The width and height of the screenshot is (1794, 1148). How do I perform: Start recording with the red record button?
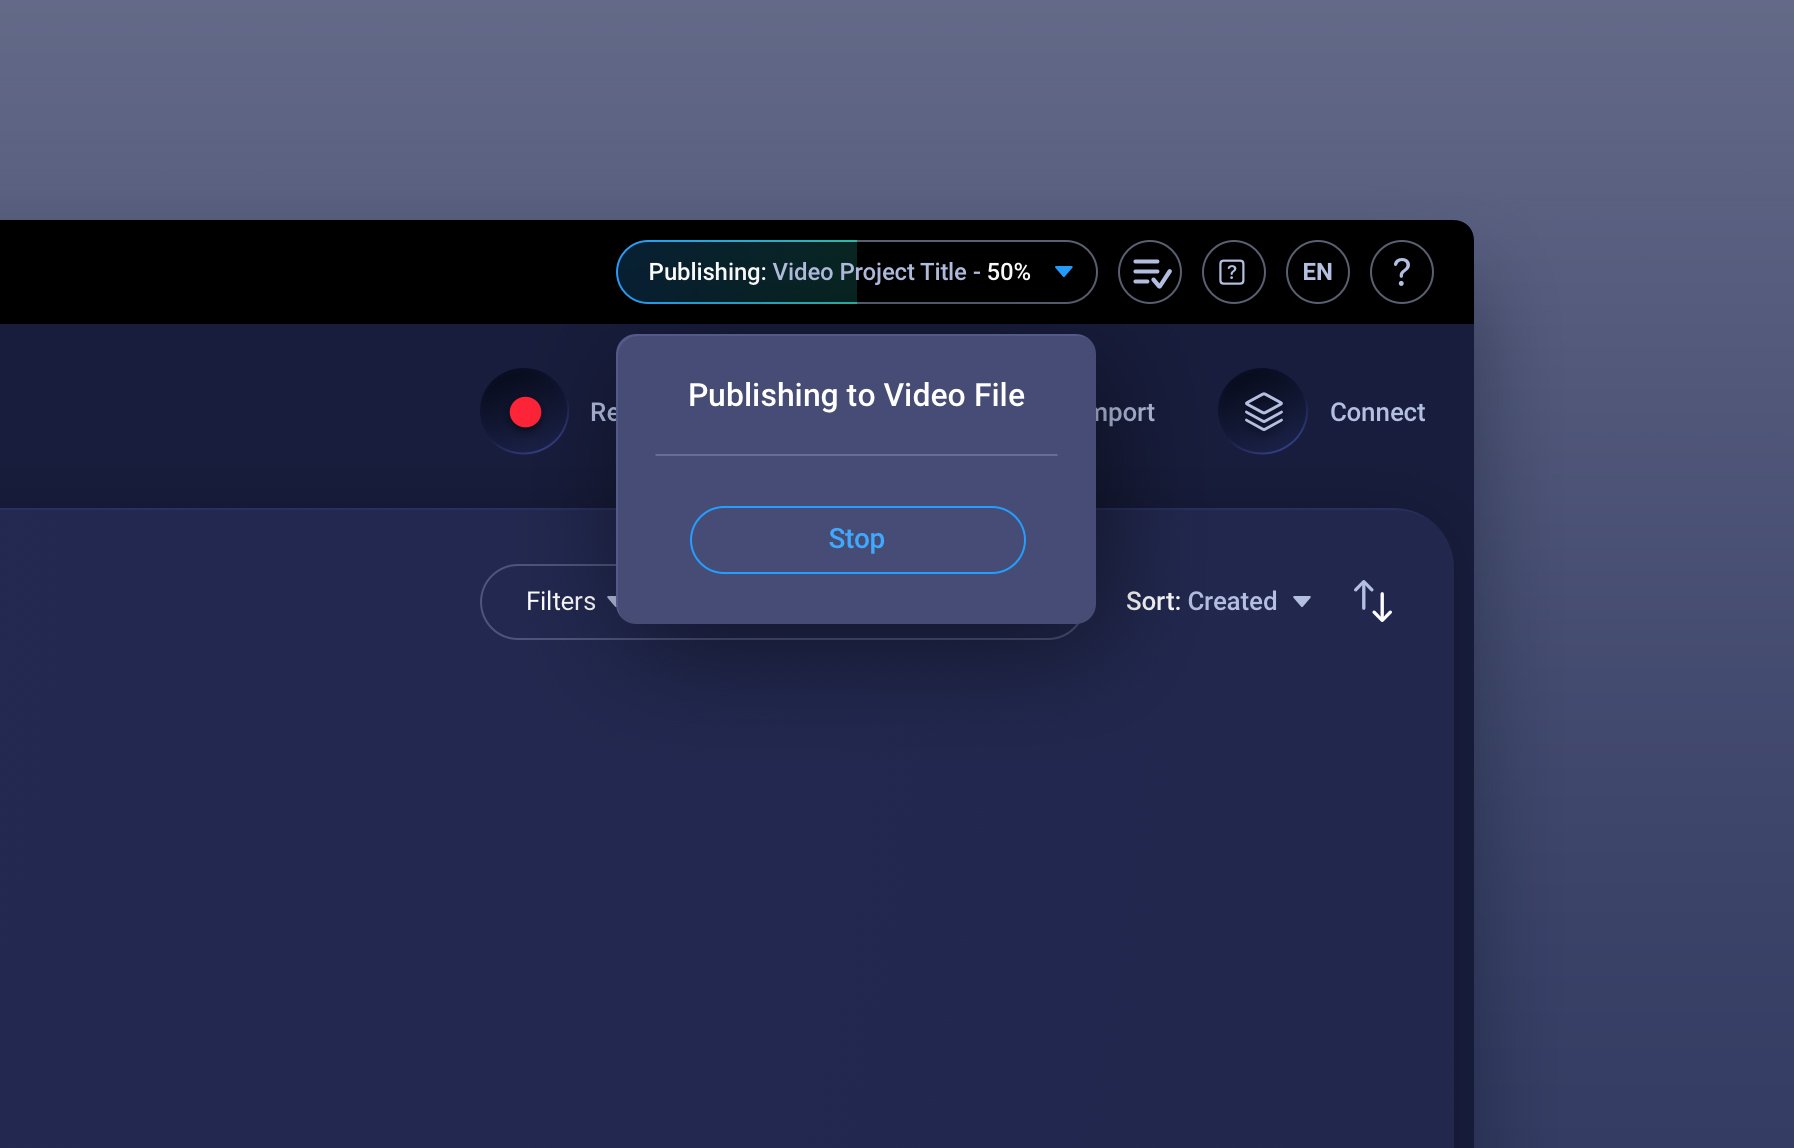[525, 411]
